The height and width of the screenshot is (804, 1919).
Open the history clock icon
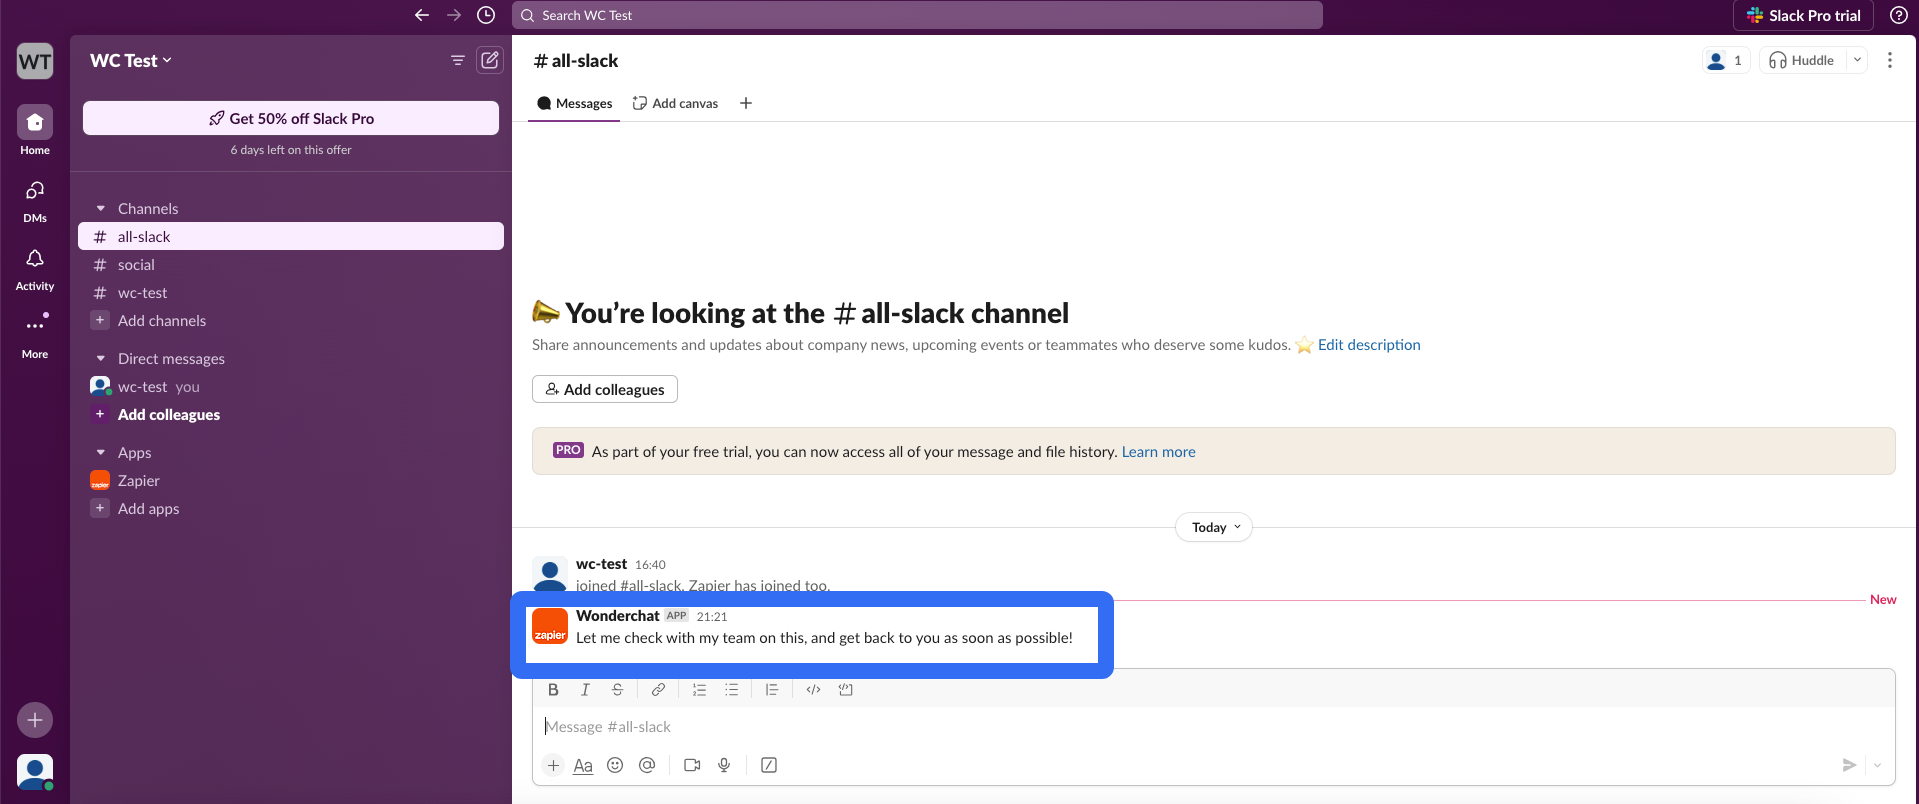click(x=486, y=15)
